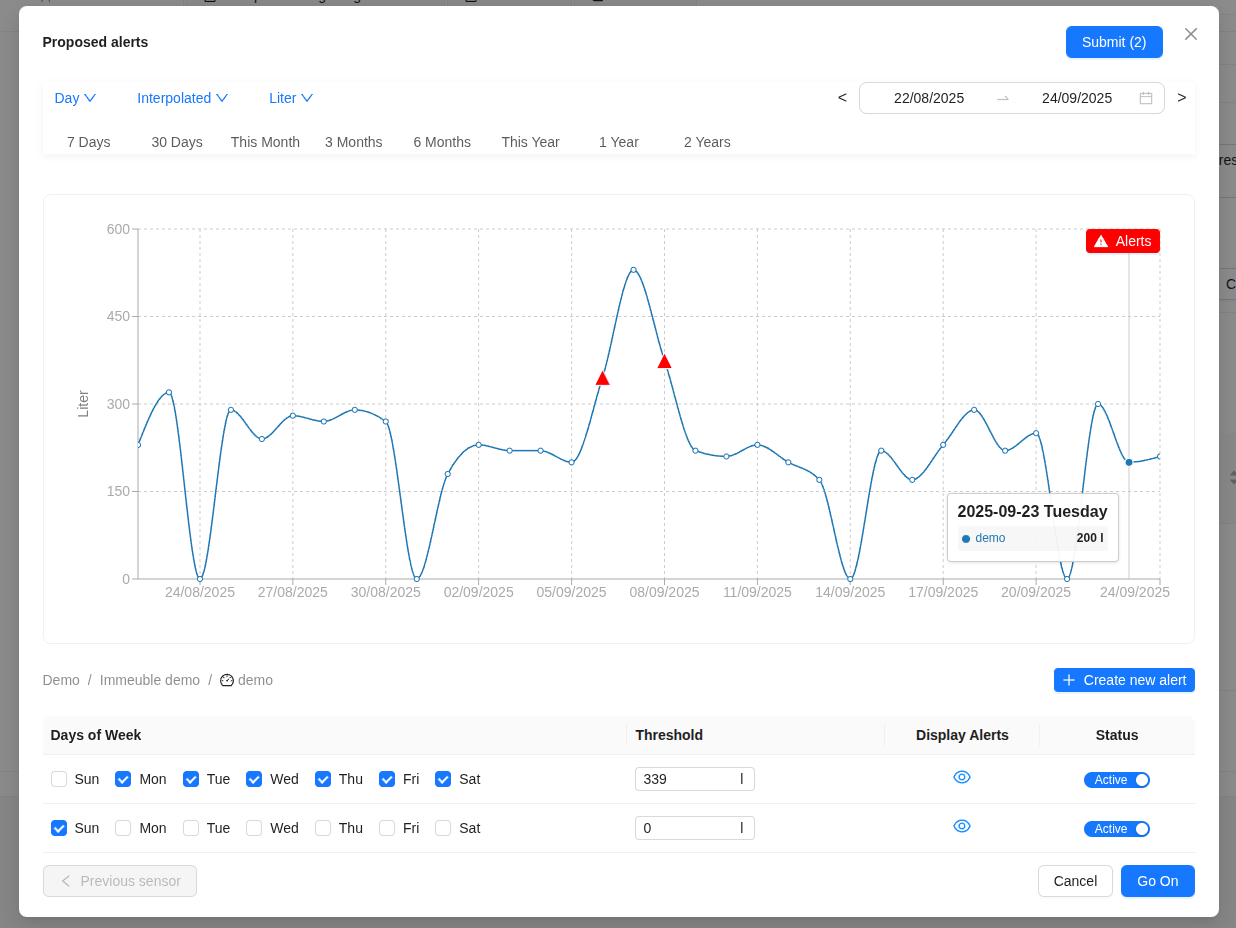The width and height of the screenshot is (1236, 928).
Task: Uncheck Mon in the first alert row
Action: pos(122,779)
